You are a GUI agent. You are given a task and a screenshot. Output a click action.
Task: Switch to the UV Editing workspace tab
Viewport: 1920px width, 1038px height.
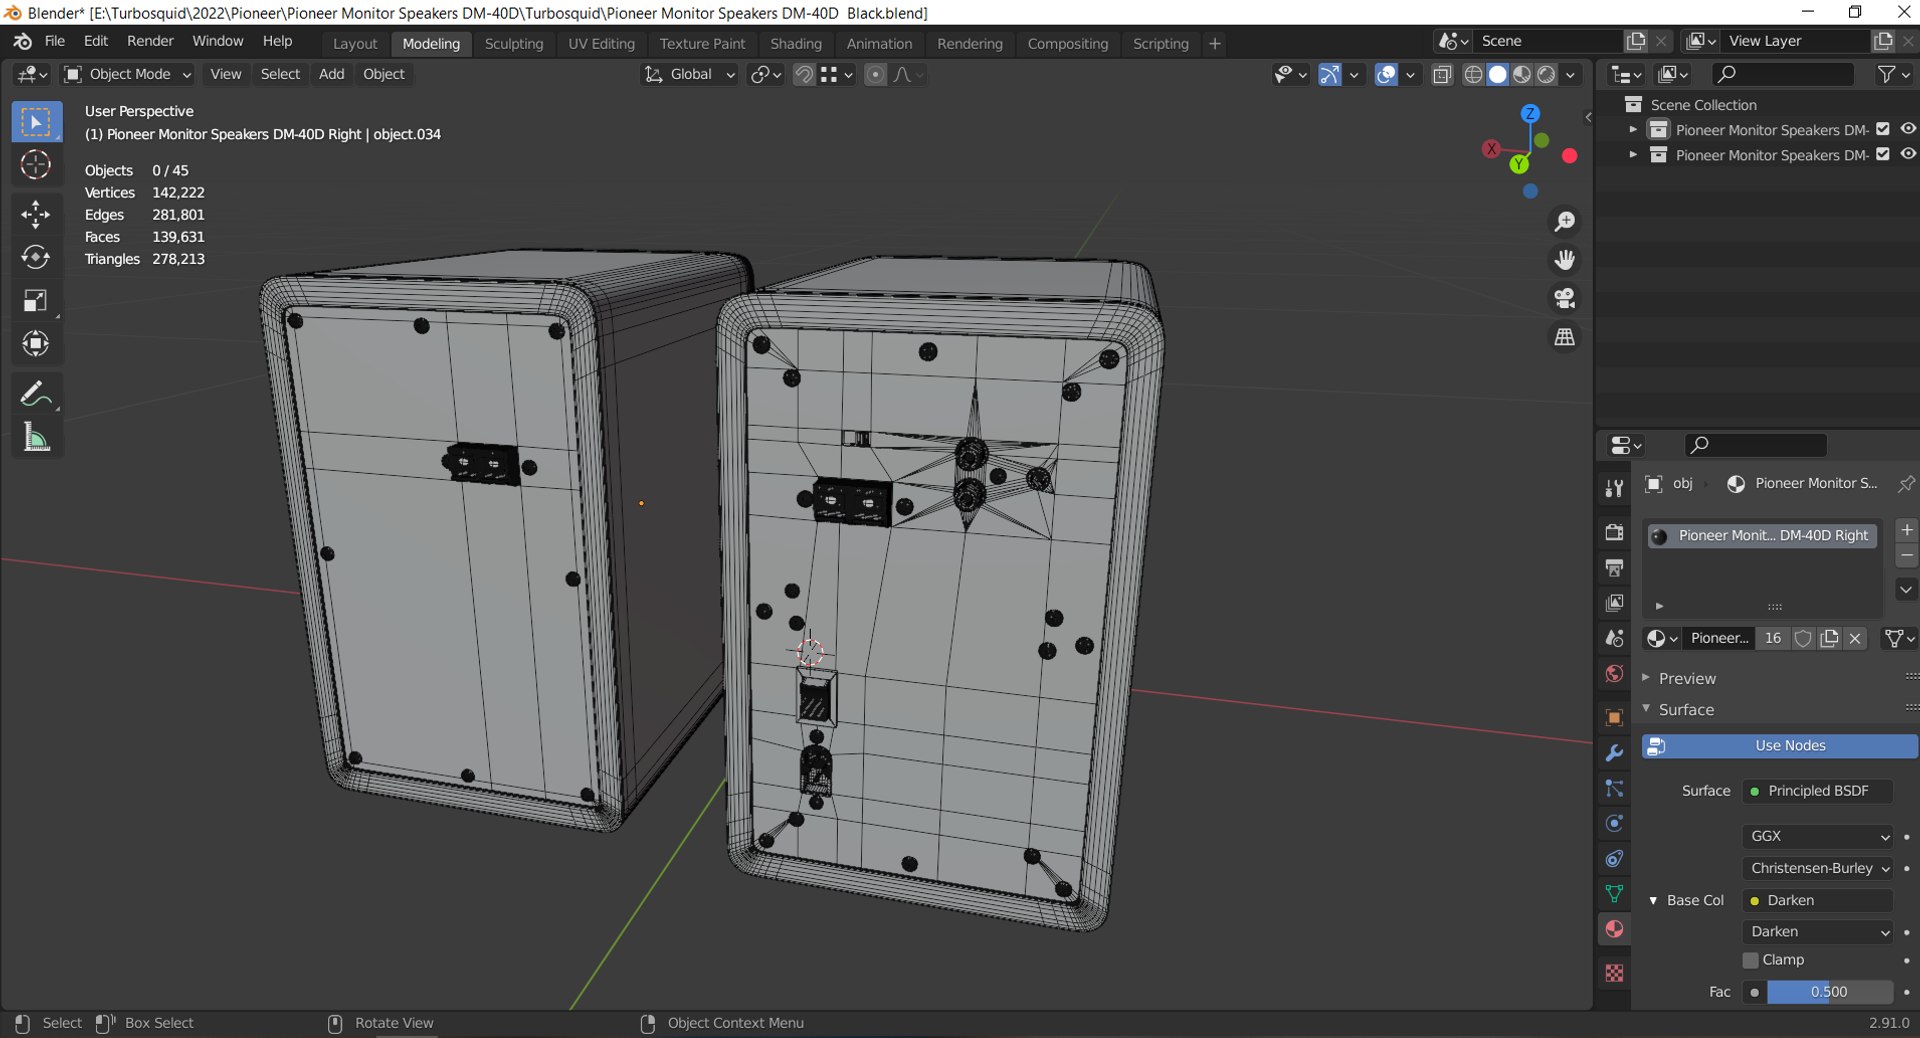(x=601, y=44)
